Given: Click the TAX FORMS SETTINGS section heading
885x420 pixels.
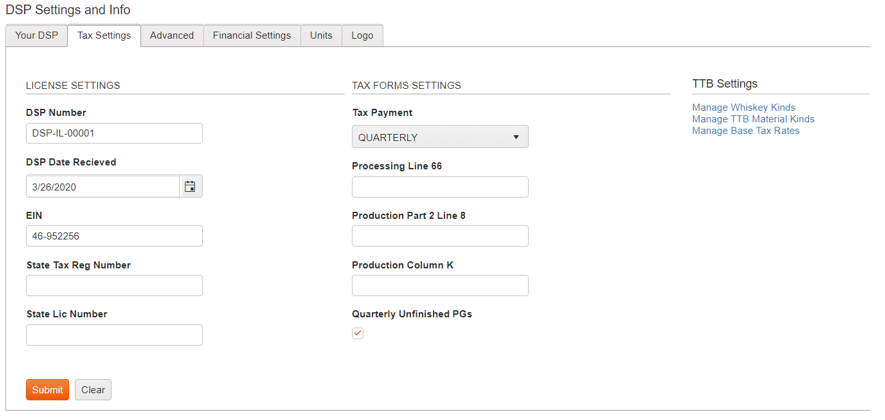Looking at the screenshot, I should [x=406, y=85].
